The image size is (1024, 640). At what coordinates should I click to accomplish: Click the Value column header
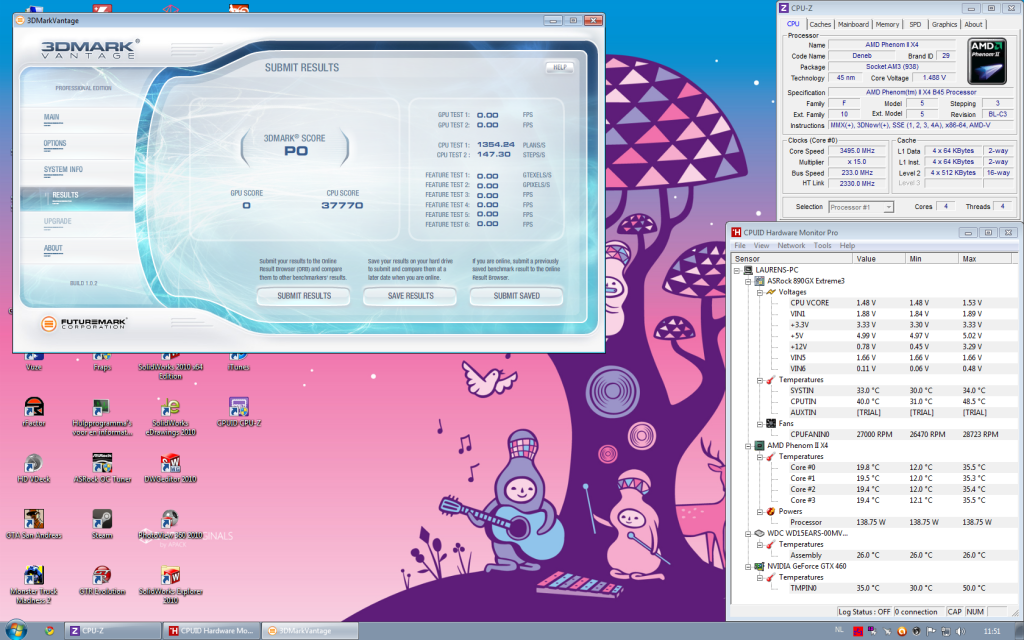pyautogui.click(x=879, y=259)
